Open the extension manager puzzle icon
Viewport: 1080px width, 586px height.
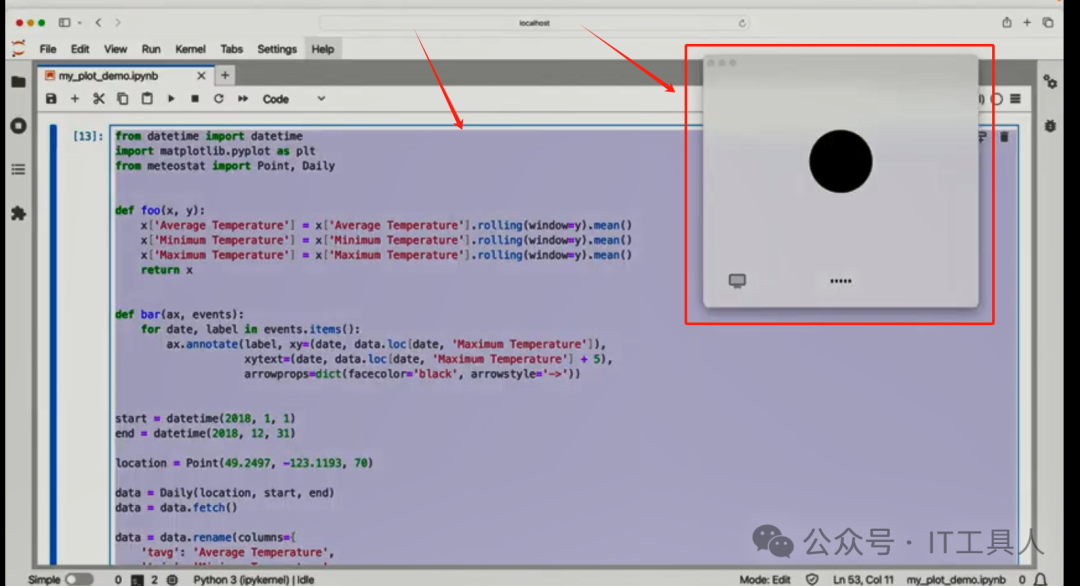(18, 213)
